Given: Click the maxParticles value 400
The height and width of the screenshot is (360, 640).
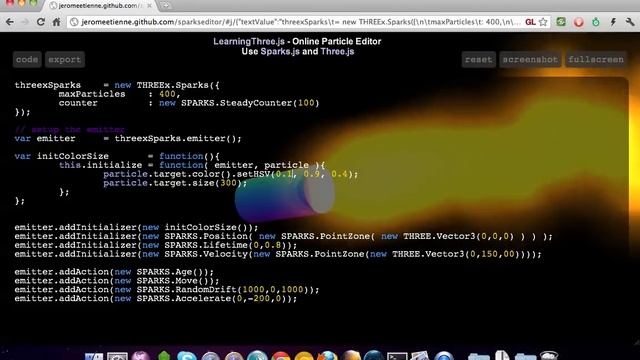Looking at the screenshot, I should click(x=167, y=94).
